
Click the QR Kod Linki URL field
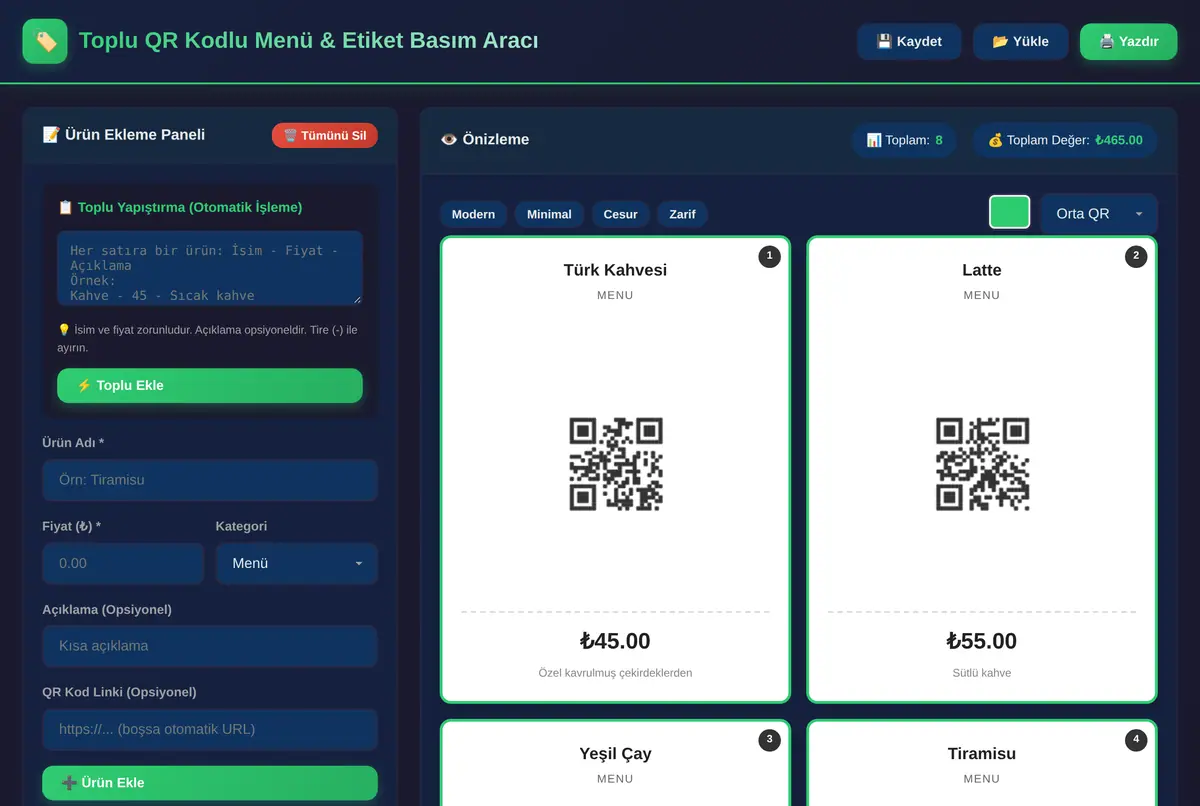pos(210,729)
